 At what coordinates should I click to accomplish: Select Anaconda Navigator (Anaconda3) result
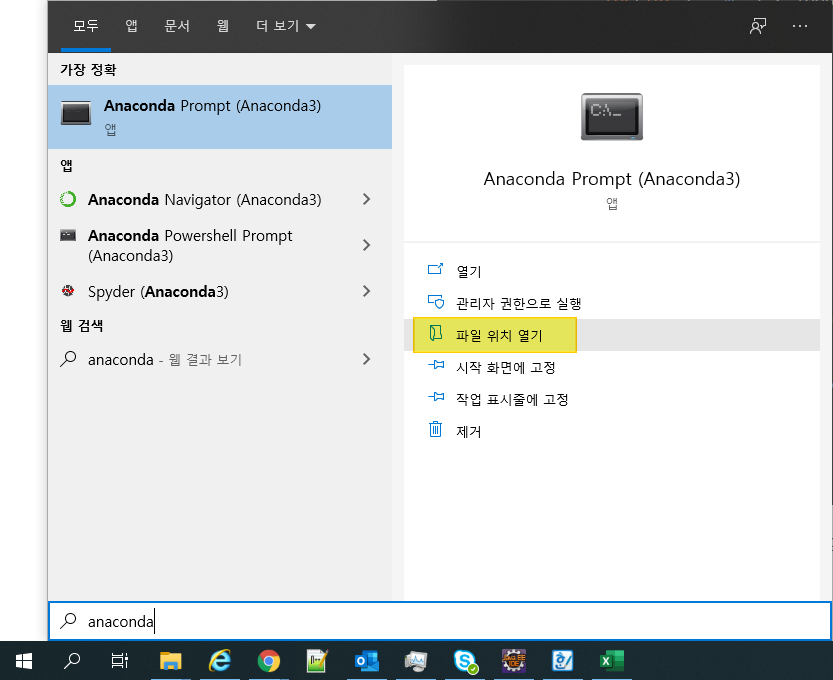(220, 200)
